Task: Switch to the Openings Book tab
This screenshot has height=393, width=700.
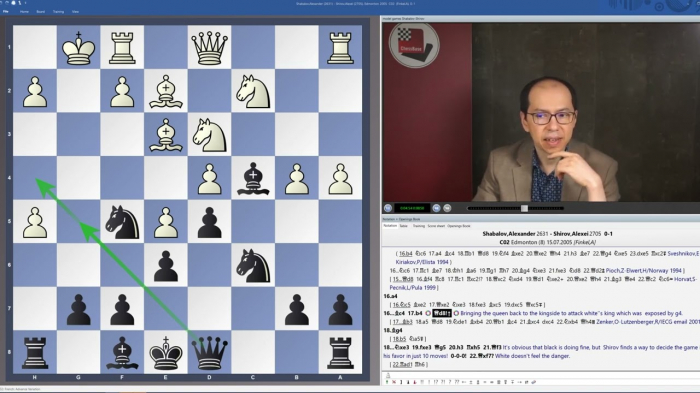Action: pyautogui.click(x=458, y=226)
